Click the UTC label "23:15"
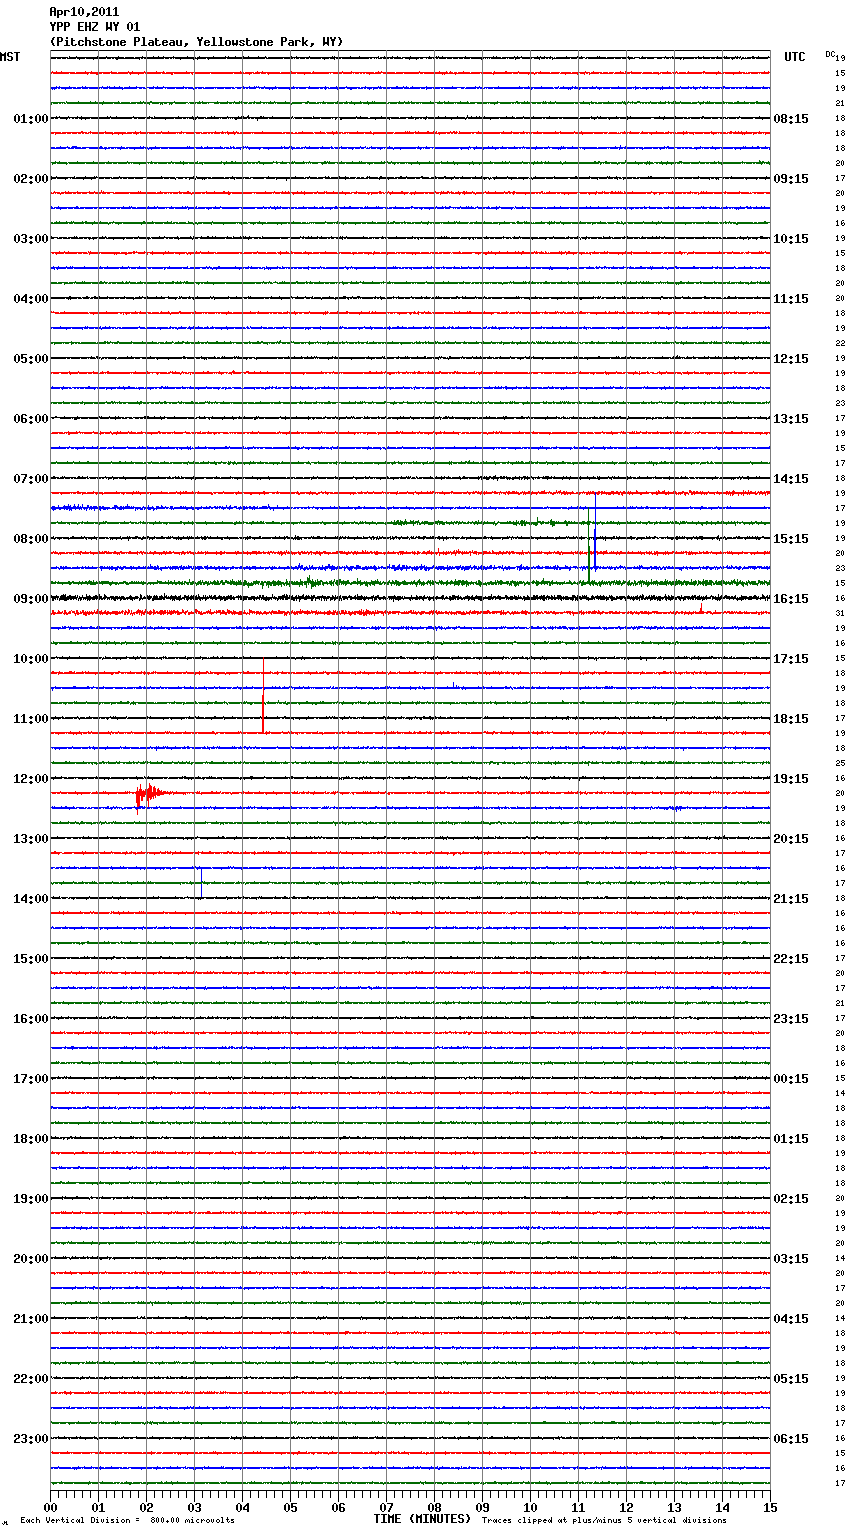This screenshot has width=850, height=1534. tap(791, 1019)
